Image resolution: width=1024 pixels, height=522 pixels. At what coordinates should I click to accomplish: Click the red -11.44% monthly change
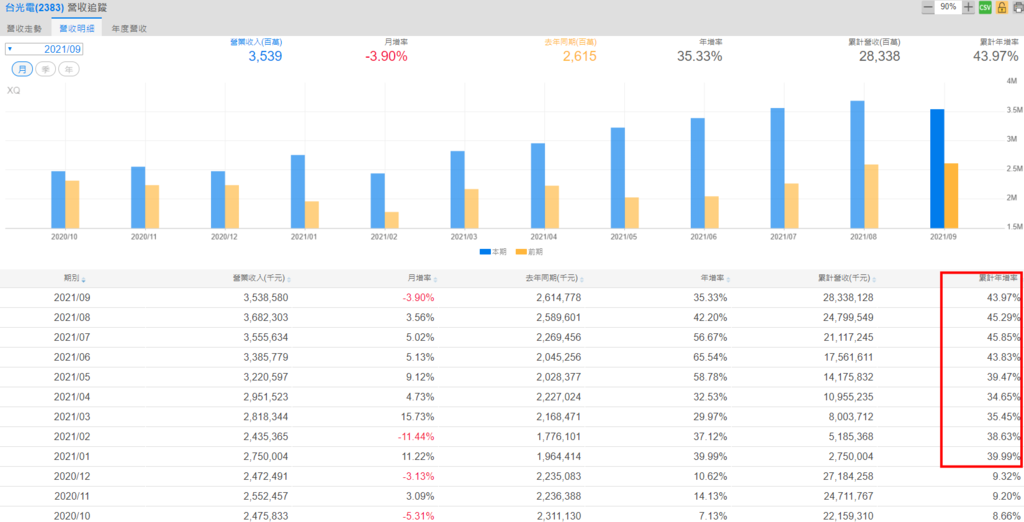click(x=416, y=436)
